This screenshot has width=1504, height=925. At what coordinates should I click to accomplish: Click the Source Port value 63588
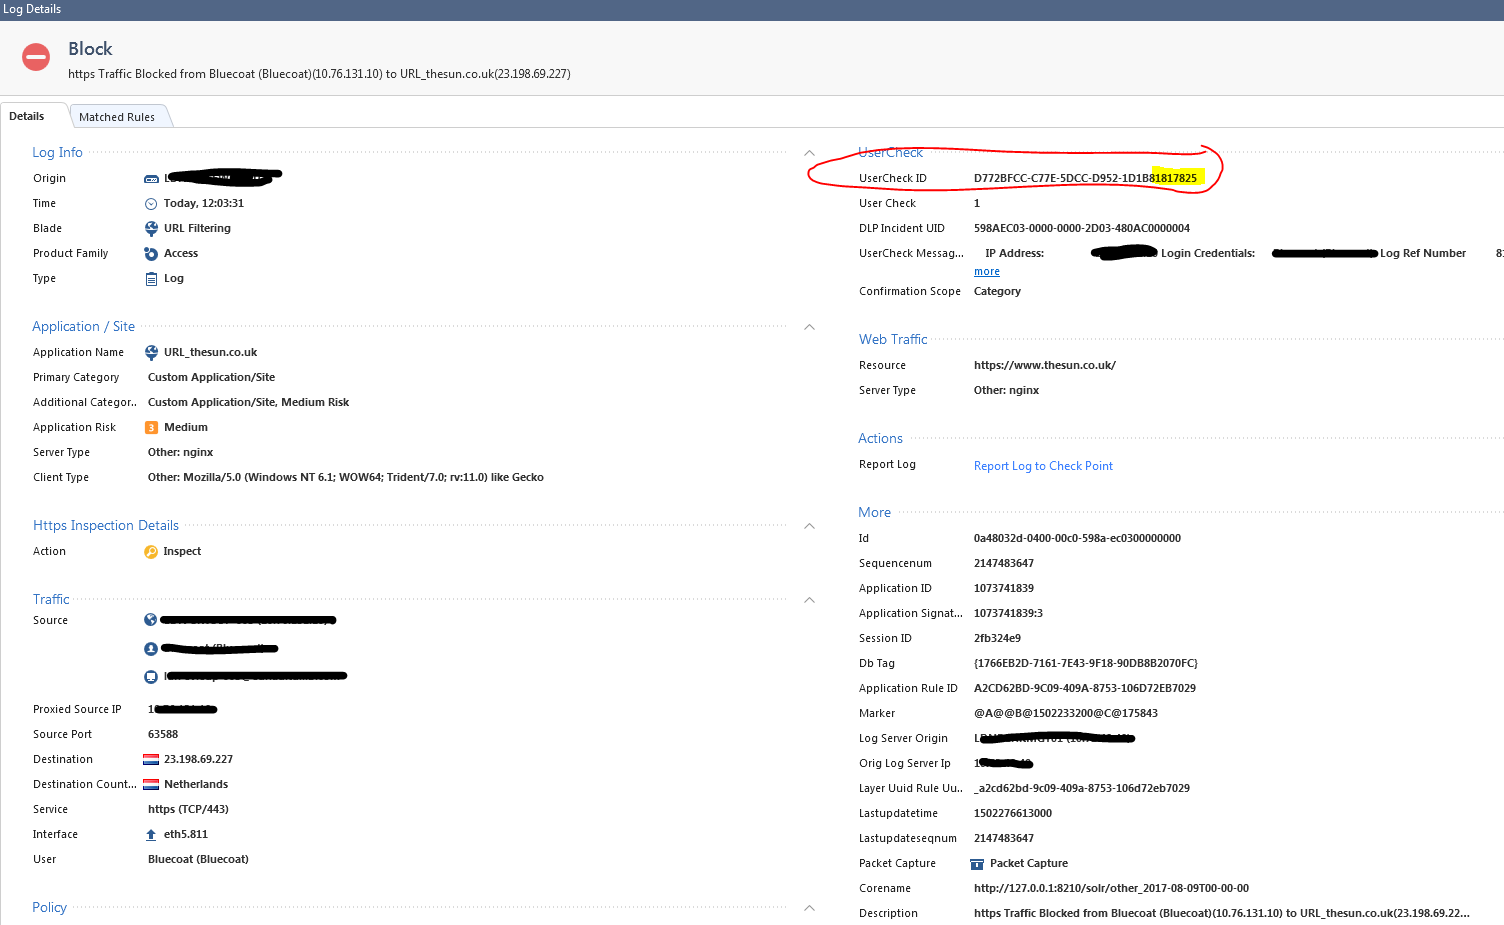pyautogui.click(x=163, y=735)
